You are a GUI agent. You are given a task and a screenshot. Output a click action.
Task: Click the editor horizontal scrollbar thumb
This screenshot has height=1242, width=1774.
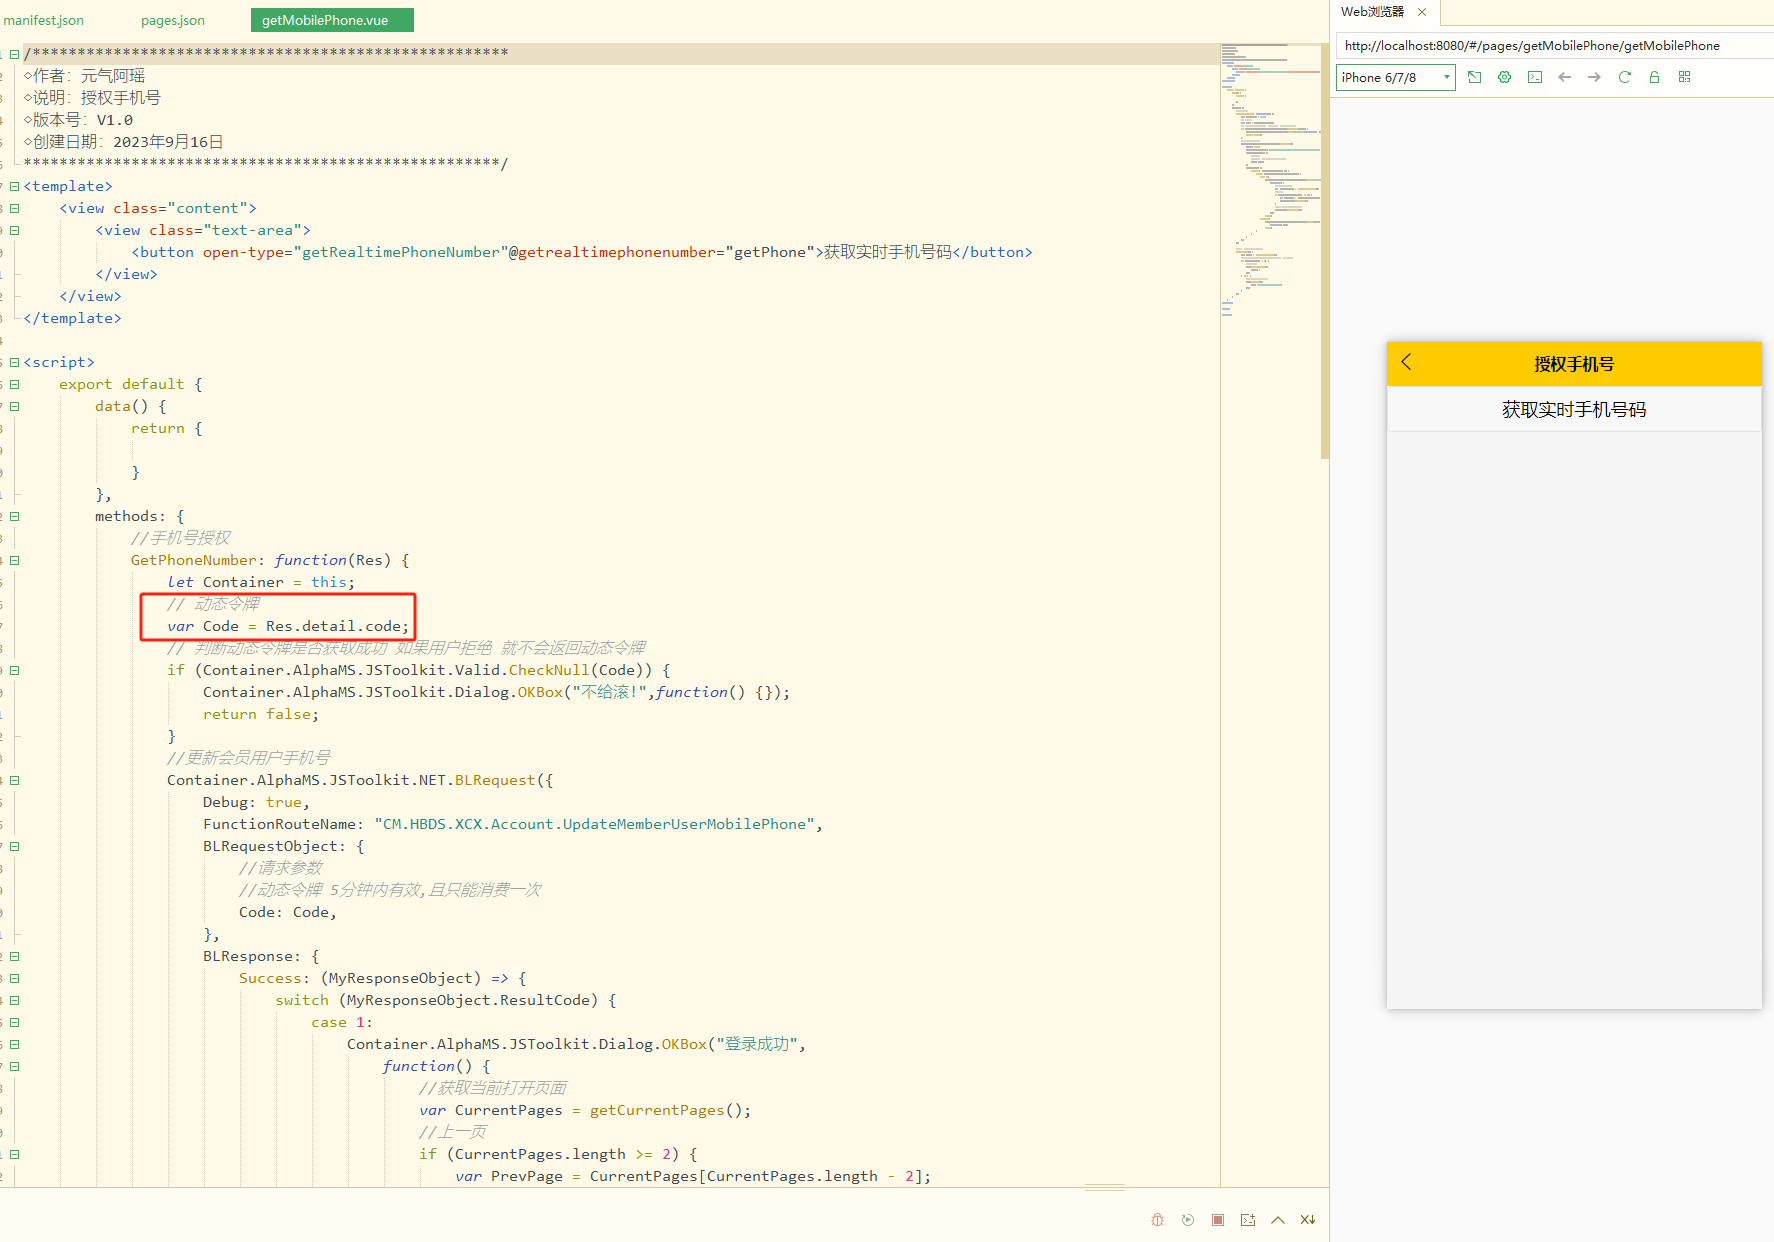tap(1105, 1188)
